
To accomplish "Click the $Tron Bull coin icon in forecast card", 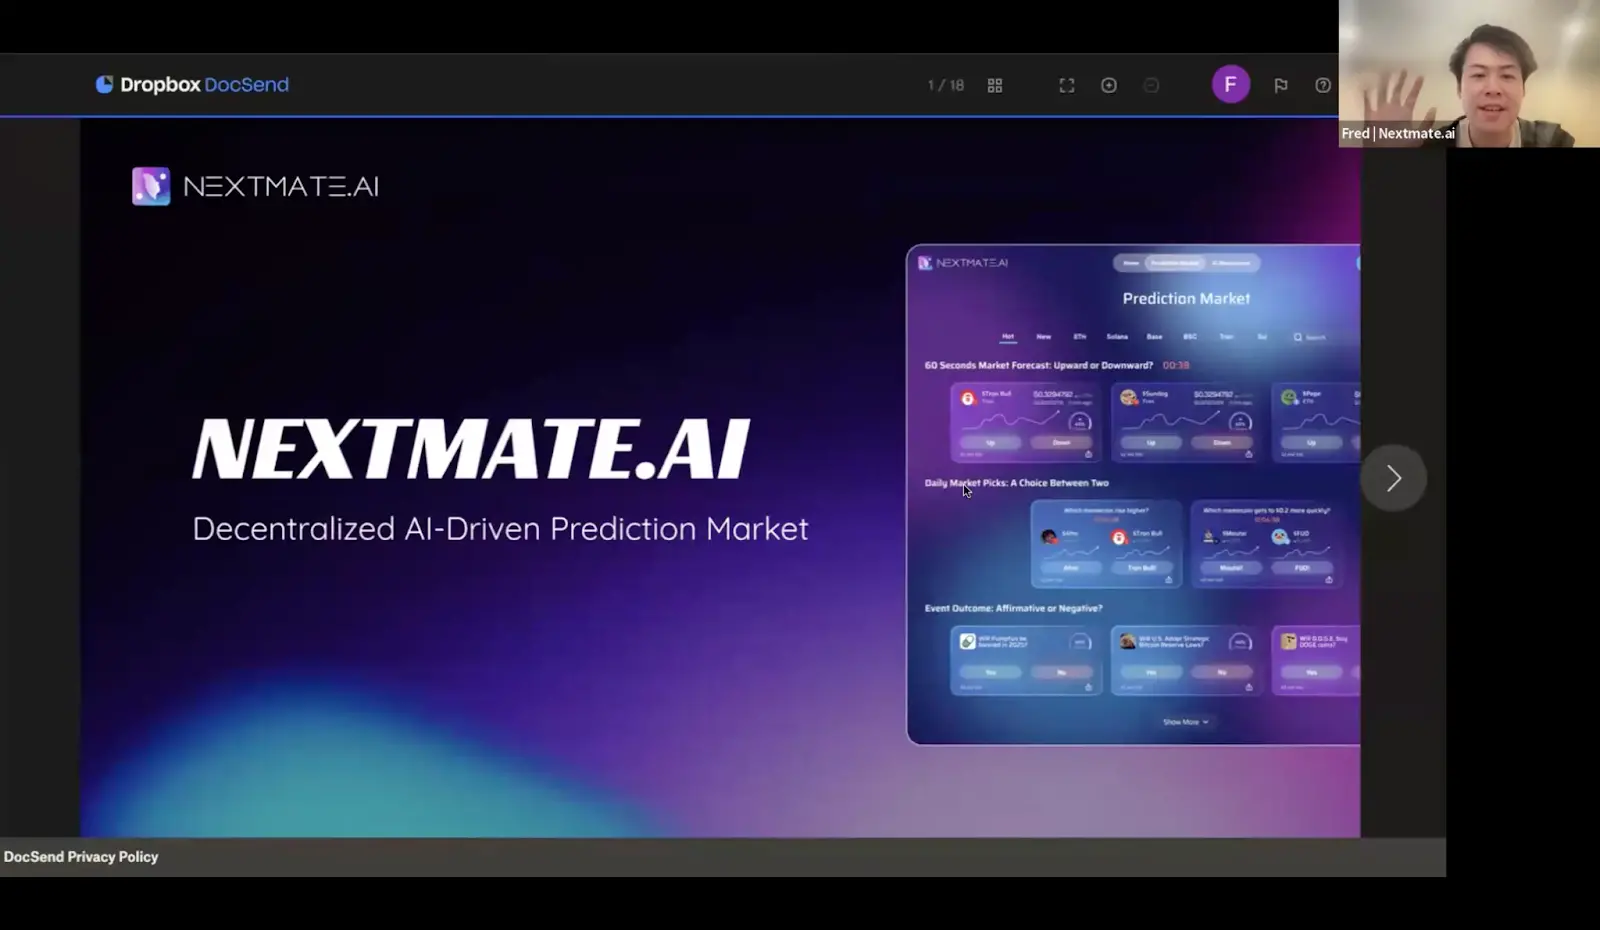I will 968,398.
